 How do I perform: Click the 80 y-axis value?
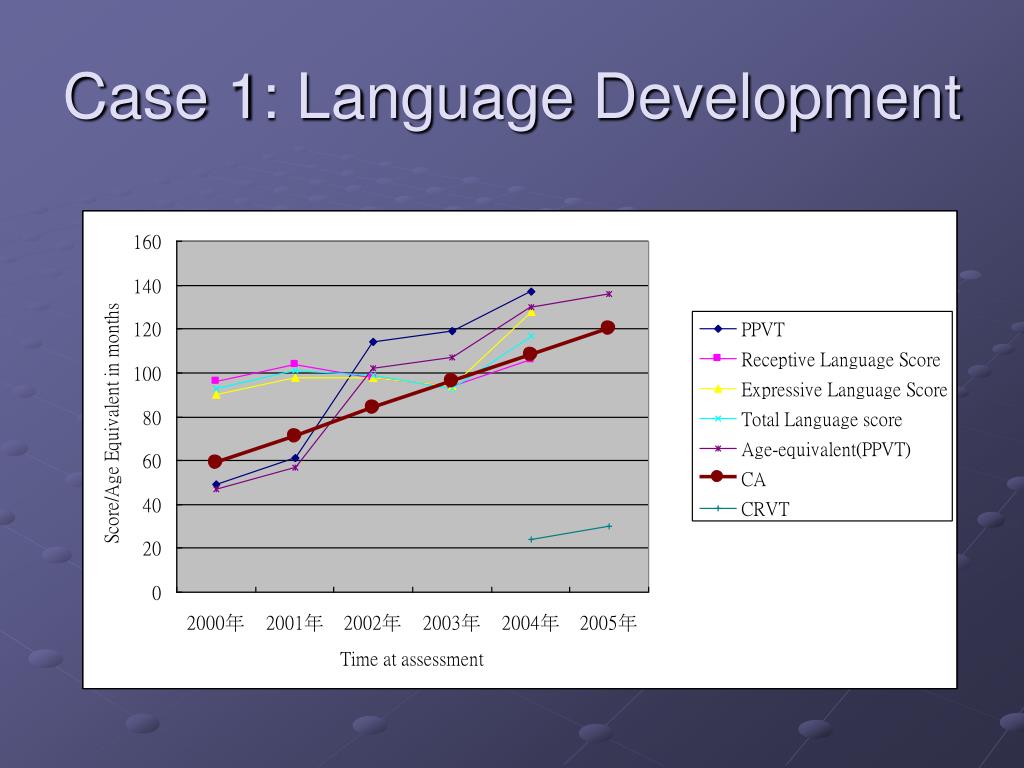coord(152,417)
